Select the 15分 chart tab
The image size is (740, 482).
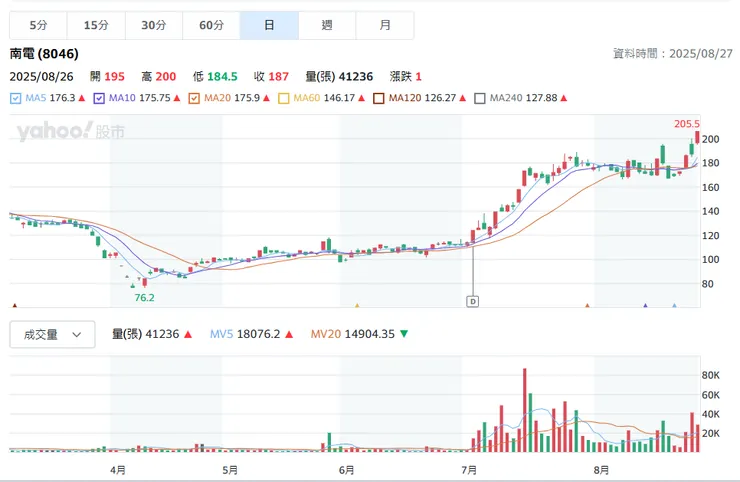pos(96,25)
